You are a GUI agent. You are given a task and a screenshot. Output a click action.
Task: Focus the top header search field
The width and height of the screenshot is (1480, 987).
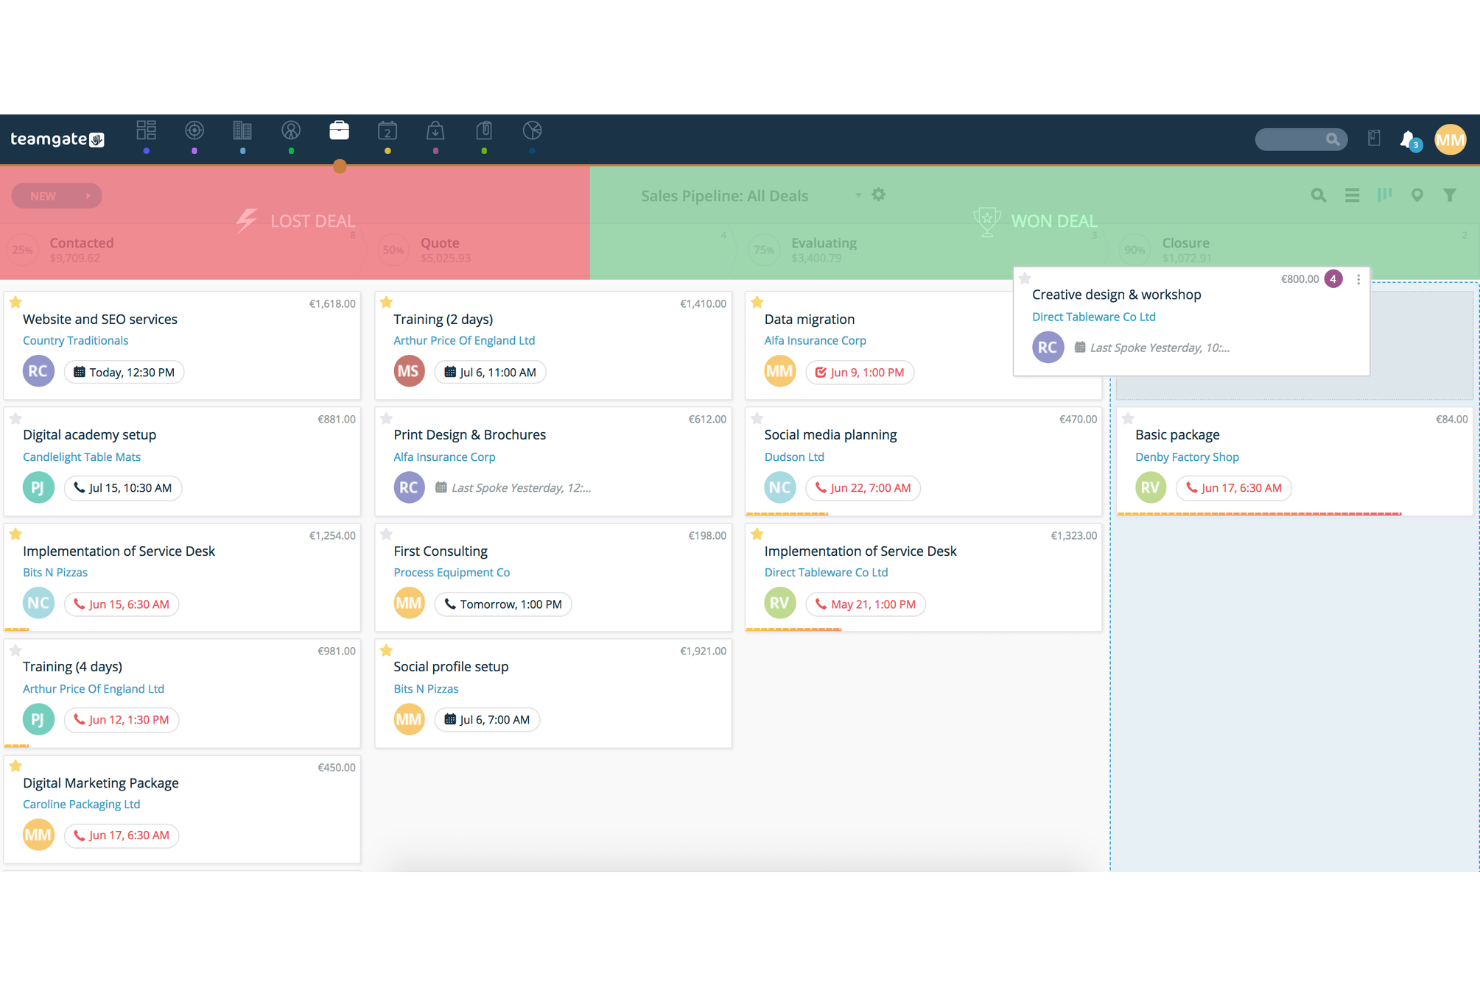tap(1301, 139)
